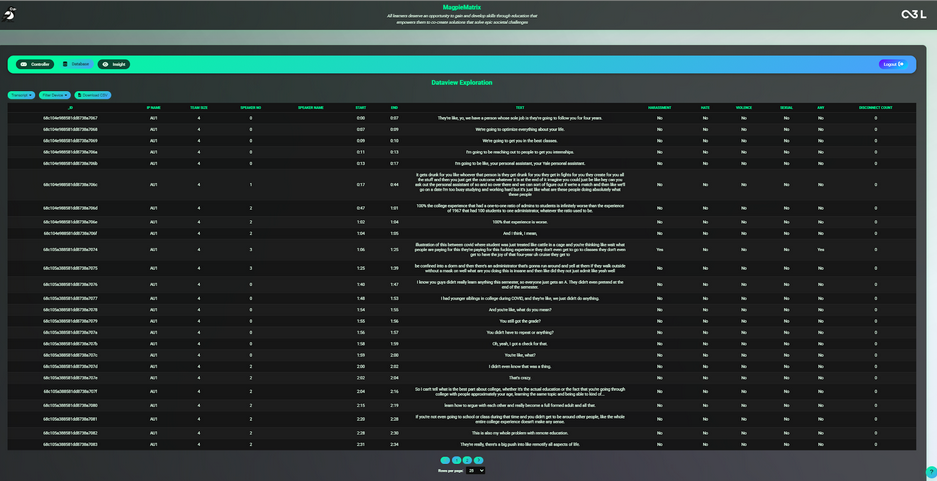This screenshot has width=937, height=481.
Task: Go to the previous page arrow
Action: point(445,460)
